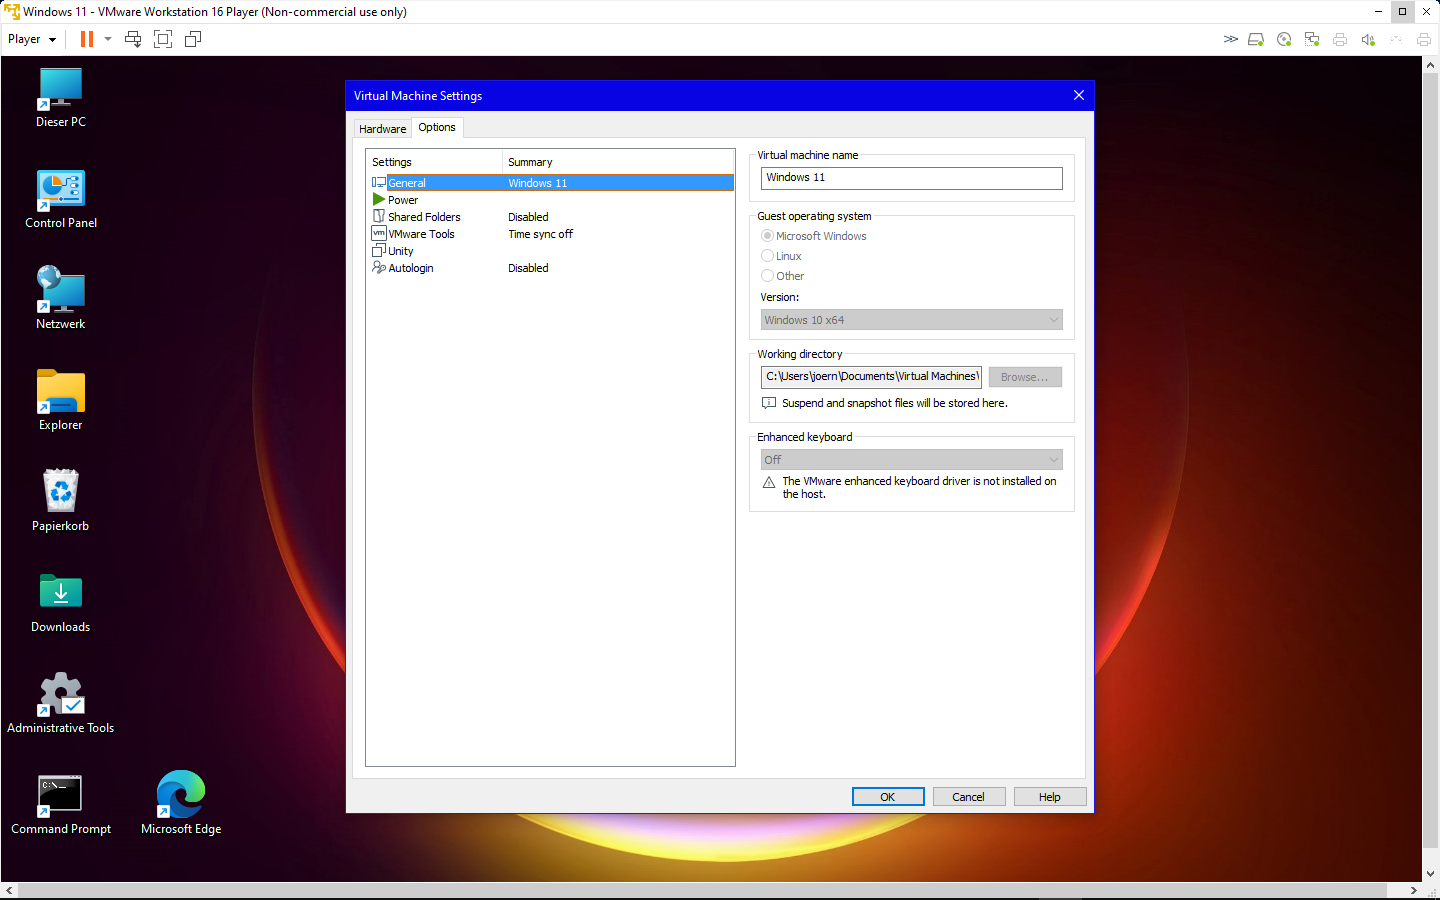The width and height of the screenshot is (1440, 900).
Task: Enter full screen mode icon
Action: click(x=163, y=39)
